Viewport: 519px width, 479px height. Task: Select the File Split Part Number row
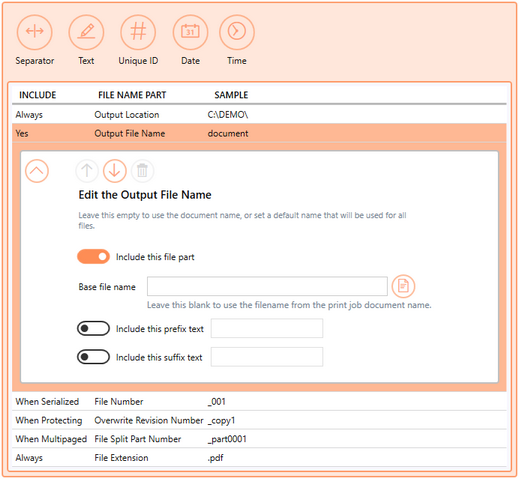click(259, 439)
